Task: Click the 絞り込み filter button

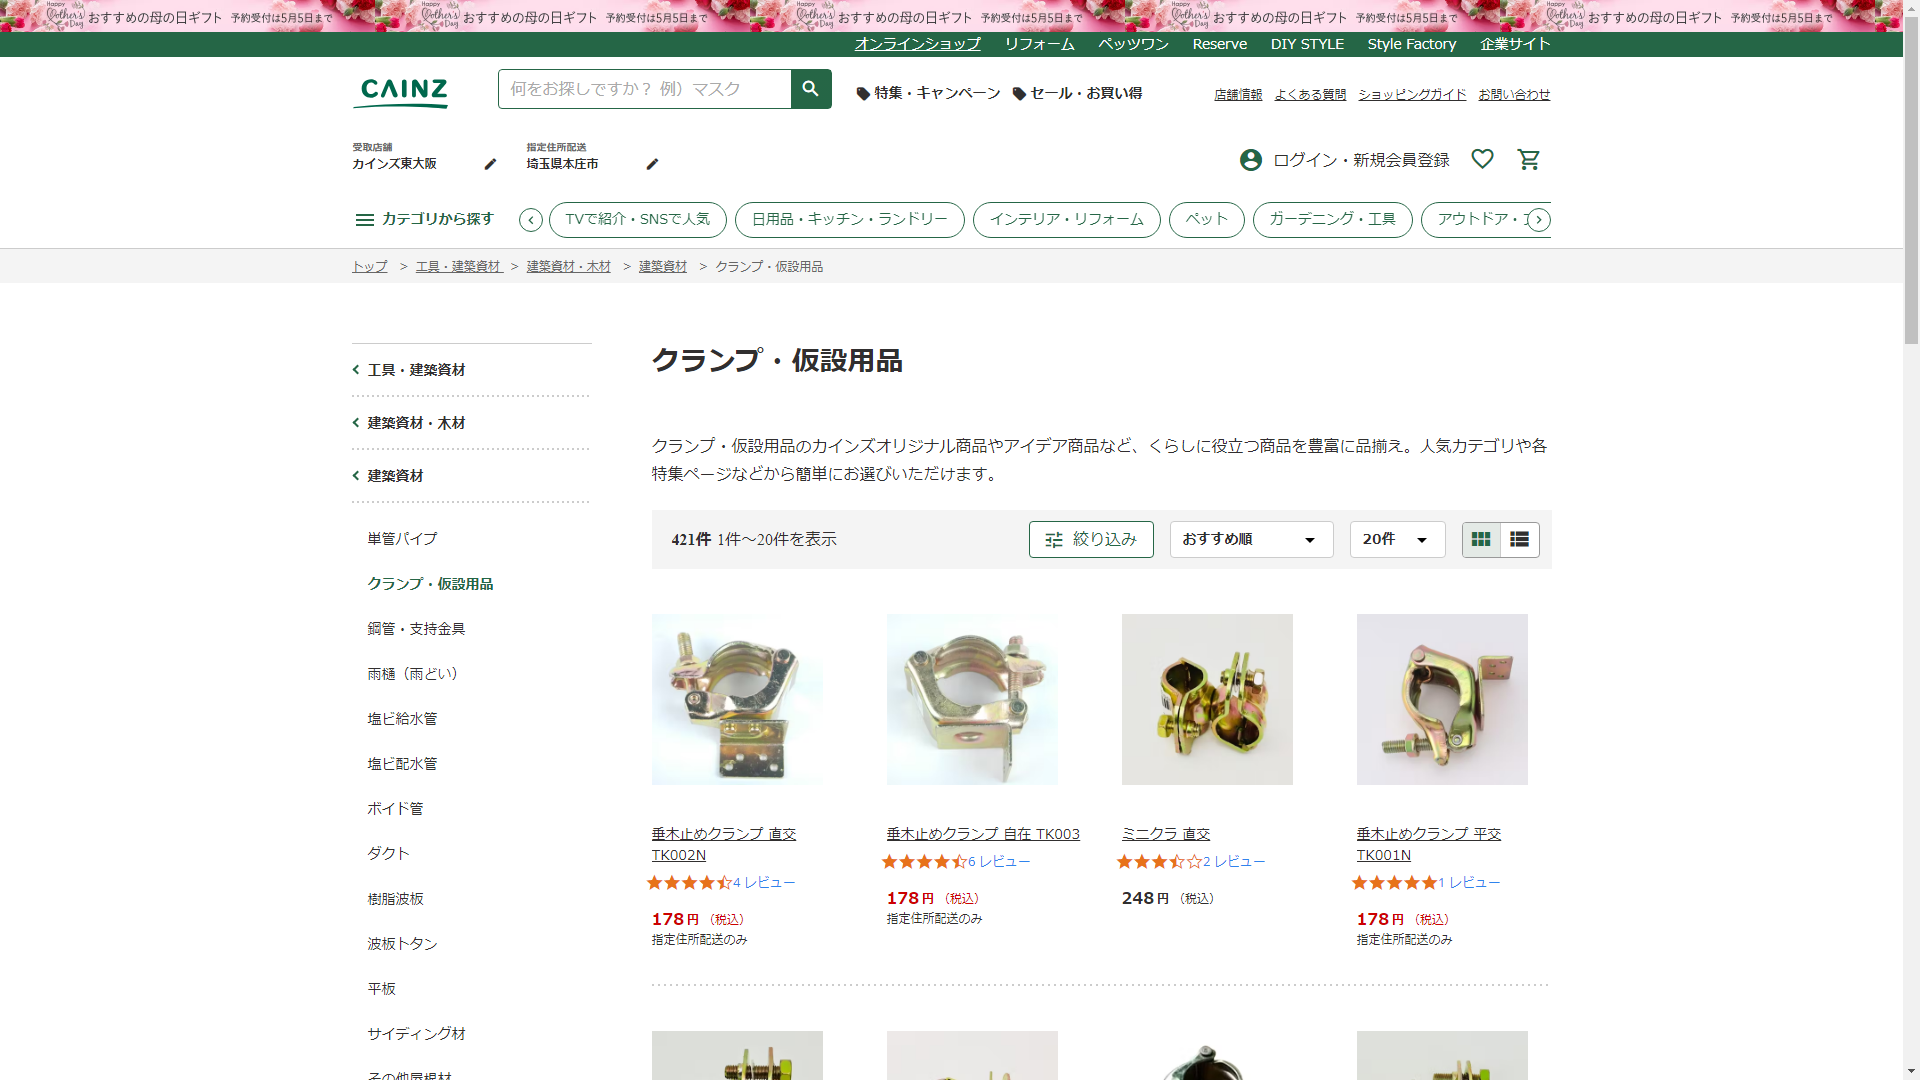Action: click(1091, 540)
